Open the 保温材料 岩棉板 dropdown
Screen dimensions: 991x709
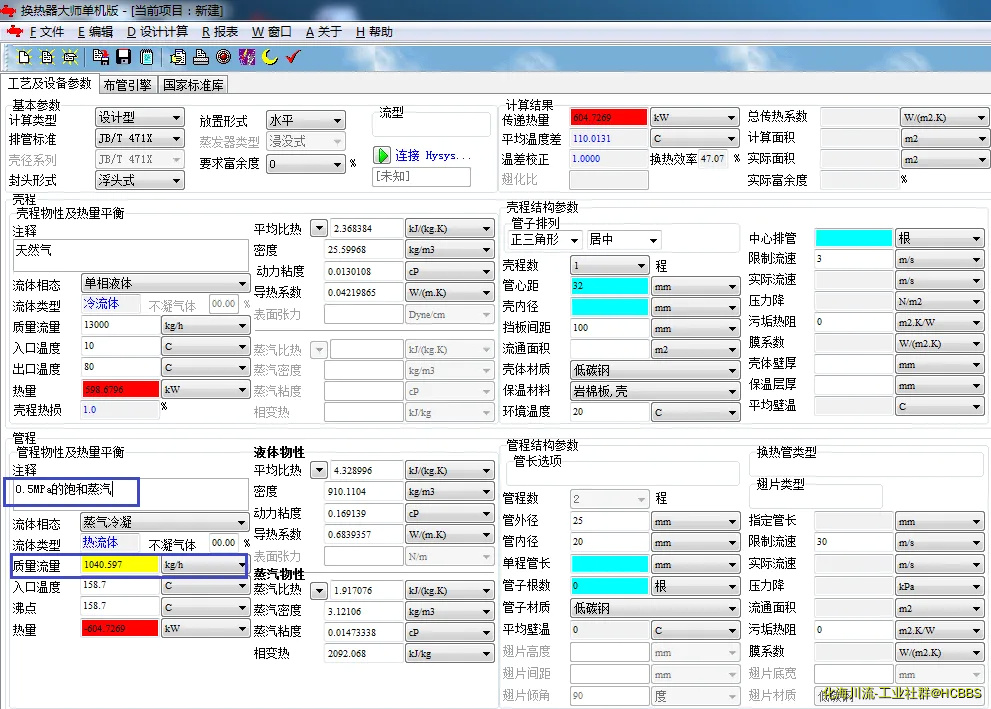click(655, 391)
